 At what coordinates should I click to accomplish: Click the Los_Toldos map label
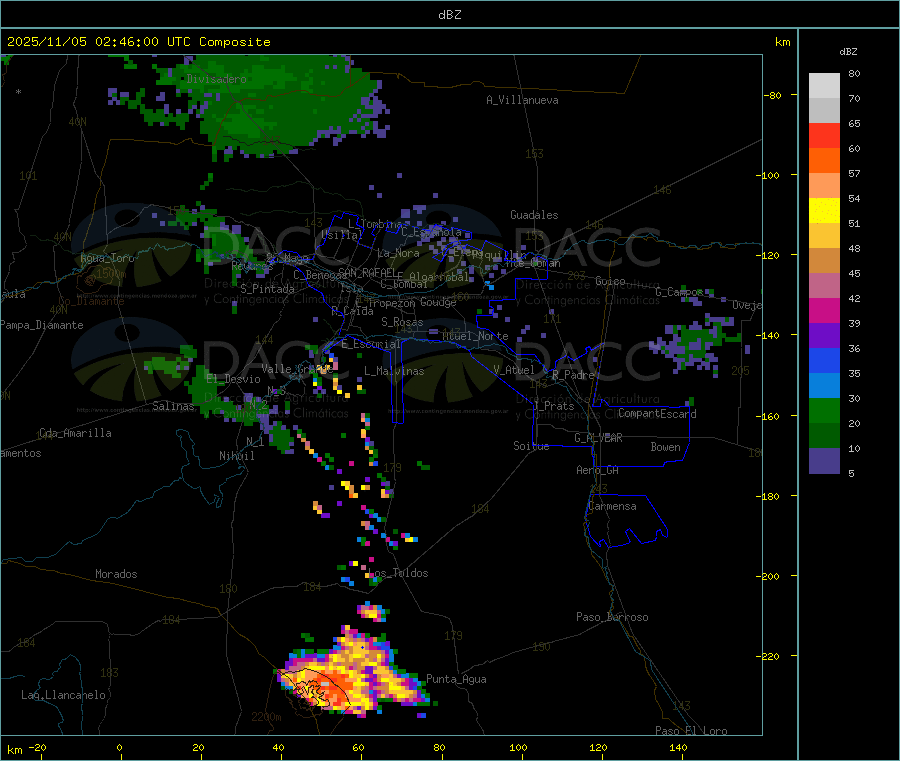click(x=398, y=573)
